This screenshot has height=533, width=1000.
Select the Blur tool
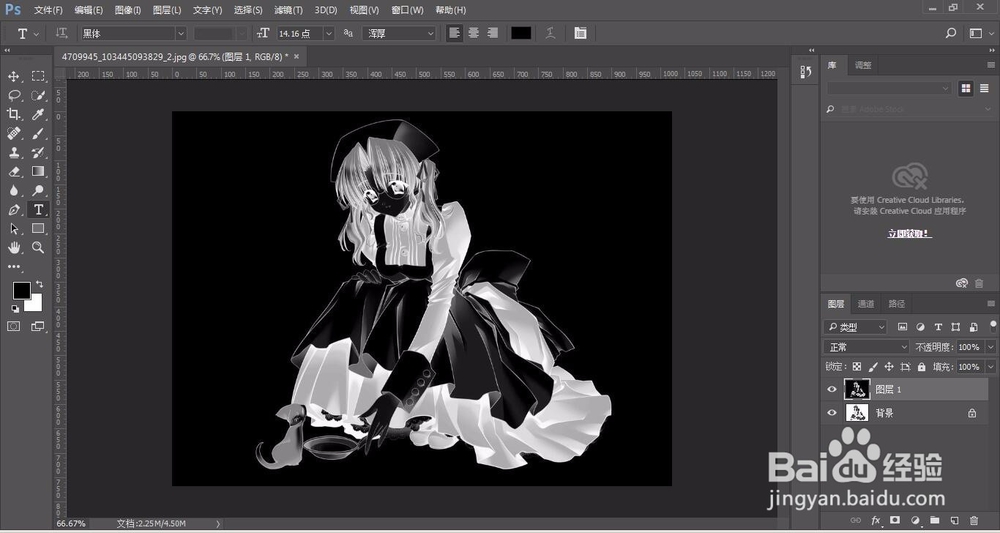(x=13, y=191)
